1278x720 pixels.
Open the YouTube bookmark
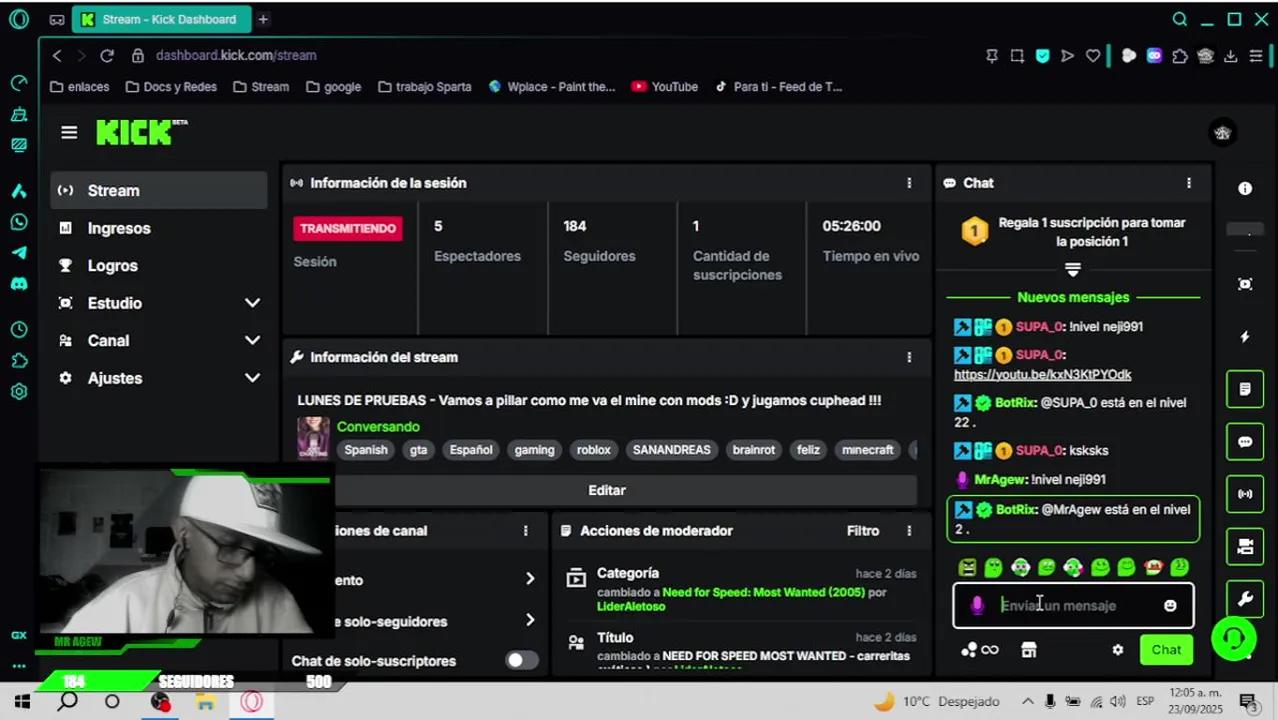pyautogui.click(x=665, y=87)
